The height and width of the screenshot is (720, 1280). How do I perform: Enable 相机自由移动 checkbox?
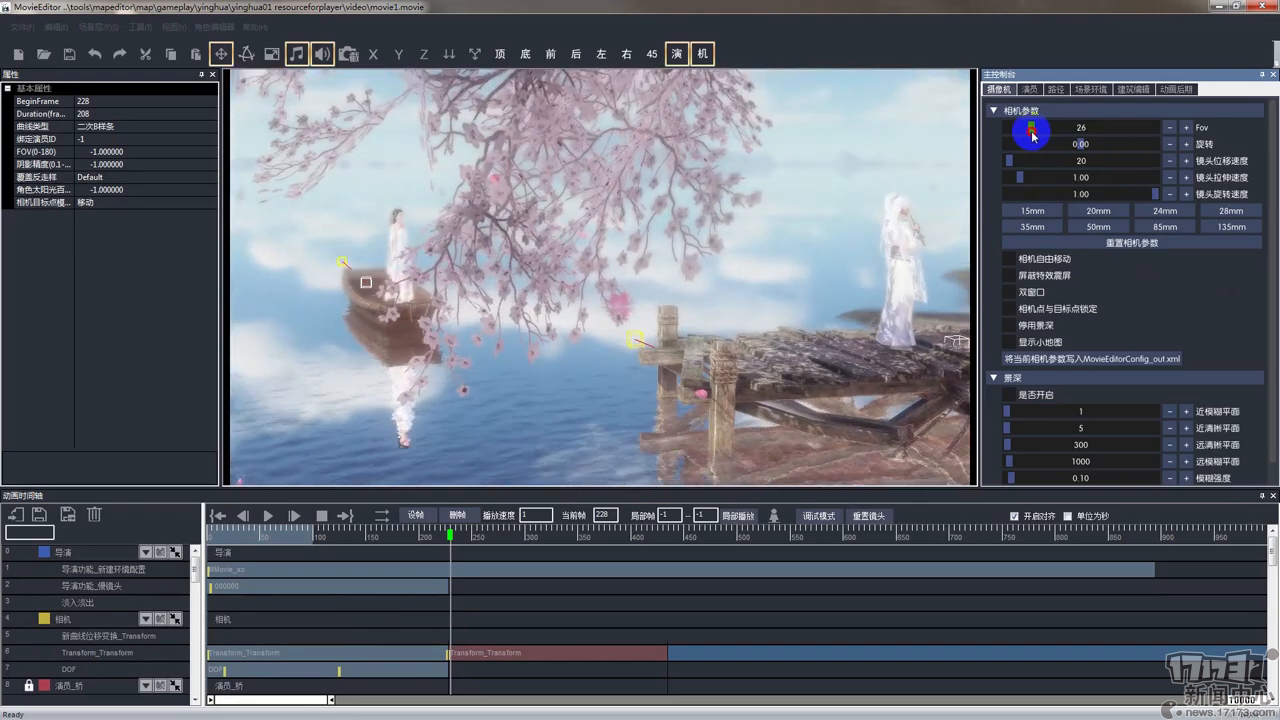[x=1008, y=259]
